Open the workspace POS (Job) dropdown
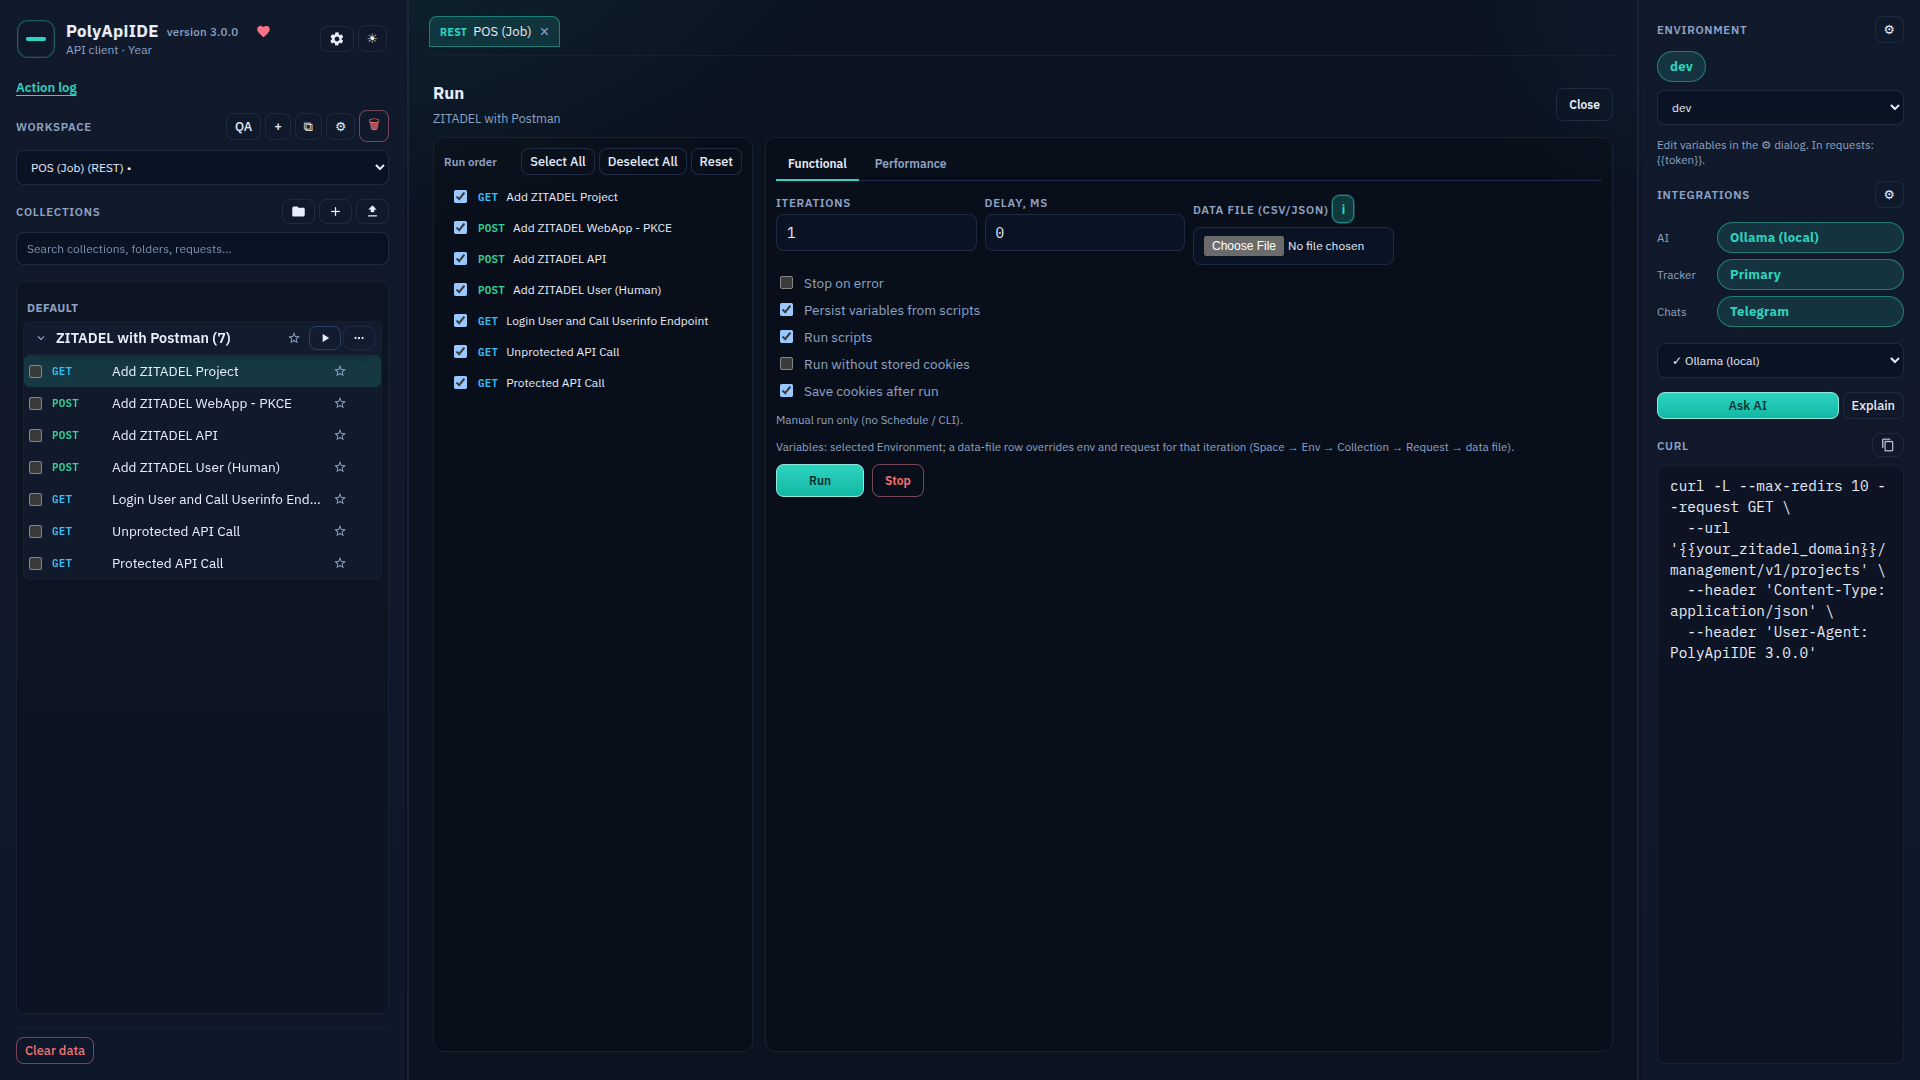Image resolution: width=1920 pixels, height=1080 pixels. pos(202,168)
